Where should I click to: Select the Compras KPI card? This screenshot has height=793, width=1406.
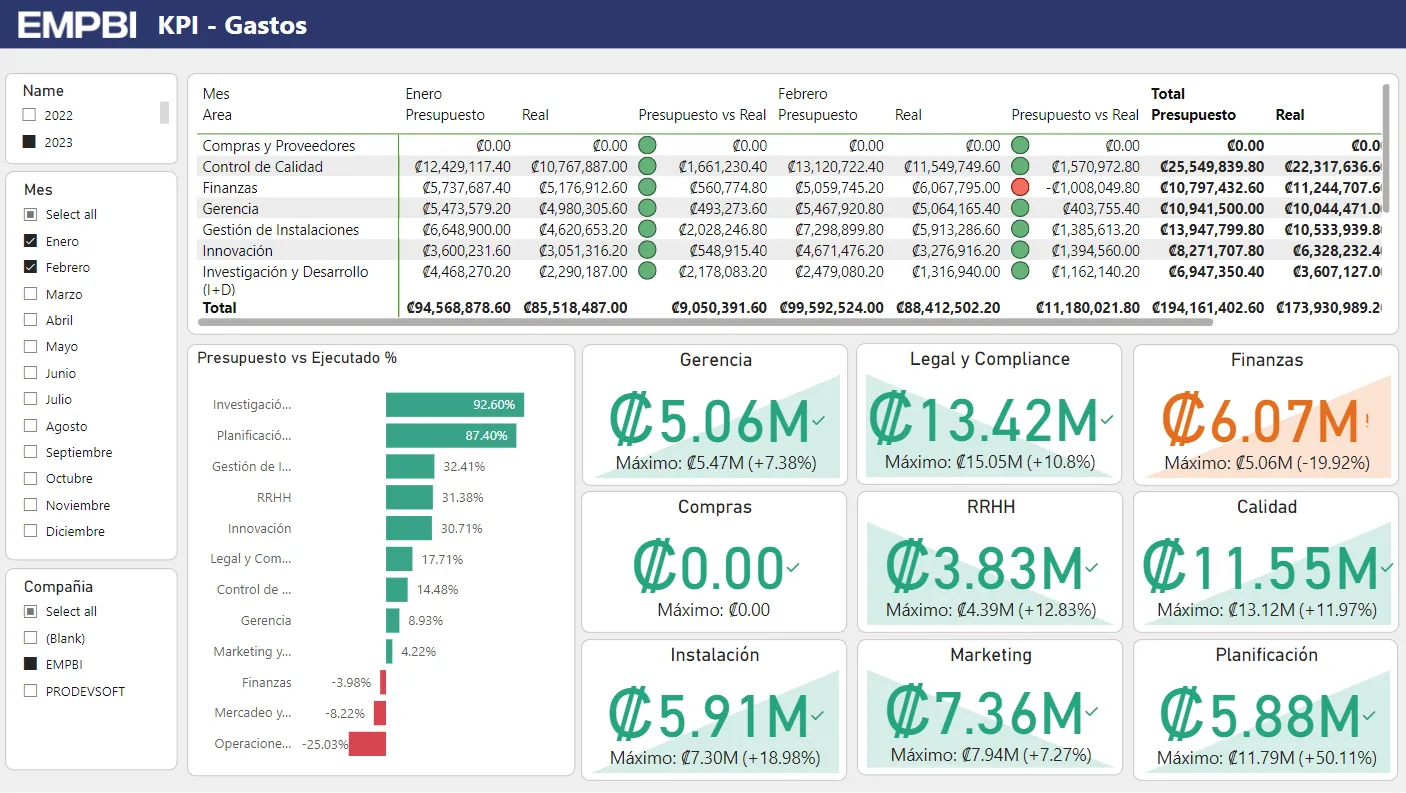click(x=714, y=561)
